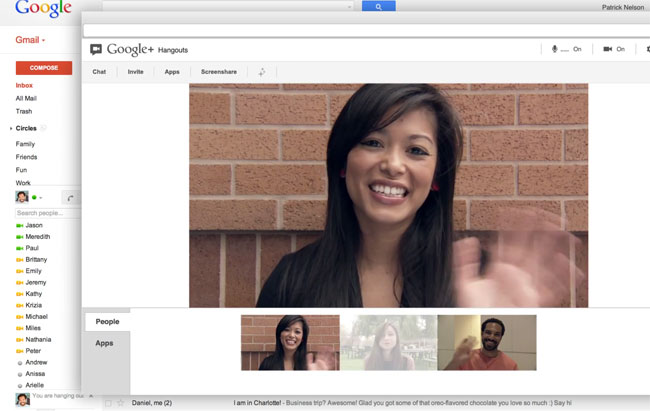
Task: Click the yellow camera icon next to Brittany
Action: tap(20, 260)
